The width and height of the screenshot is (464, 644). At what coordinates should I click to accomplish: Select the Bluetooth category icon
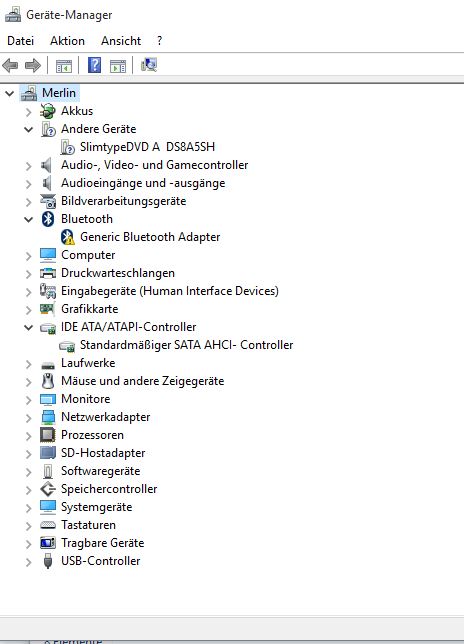tap(48, 219)
